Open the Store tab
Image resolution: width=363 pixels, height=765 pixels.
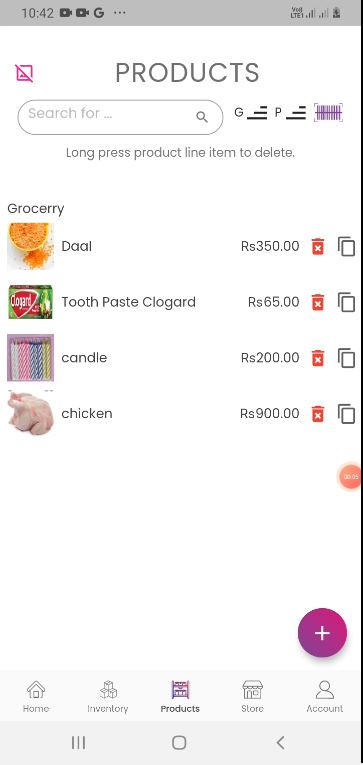coord(252,697)
